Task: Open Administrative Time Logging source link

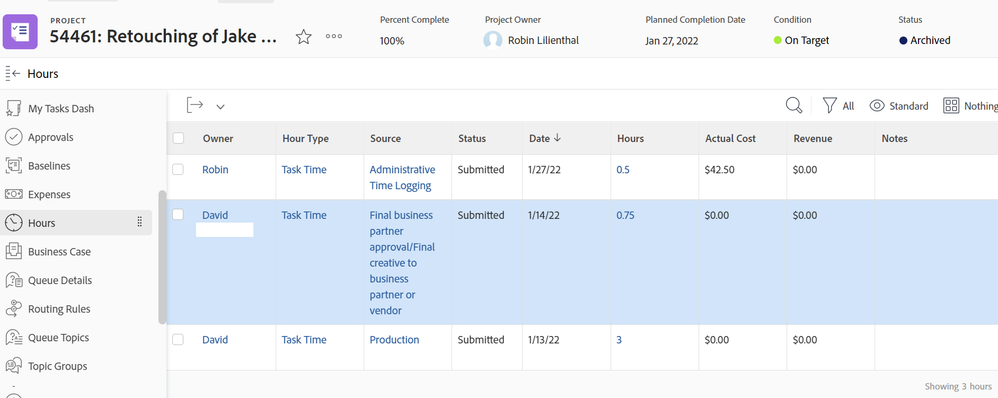Action: coord(402,178)
